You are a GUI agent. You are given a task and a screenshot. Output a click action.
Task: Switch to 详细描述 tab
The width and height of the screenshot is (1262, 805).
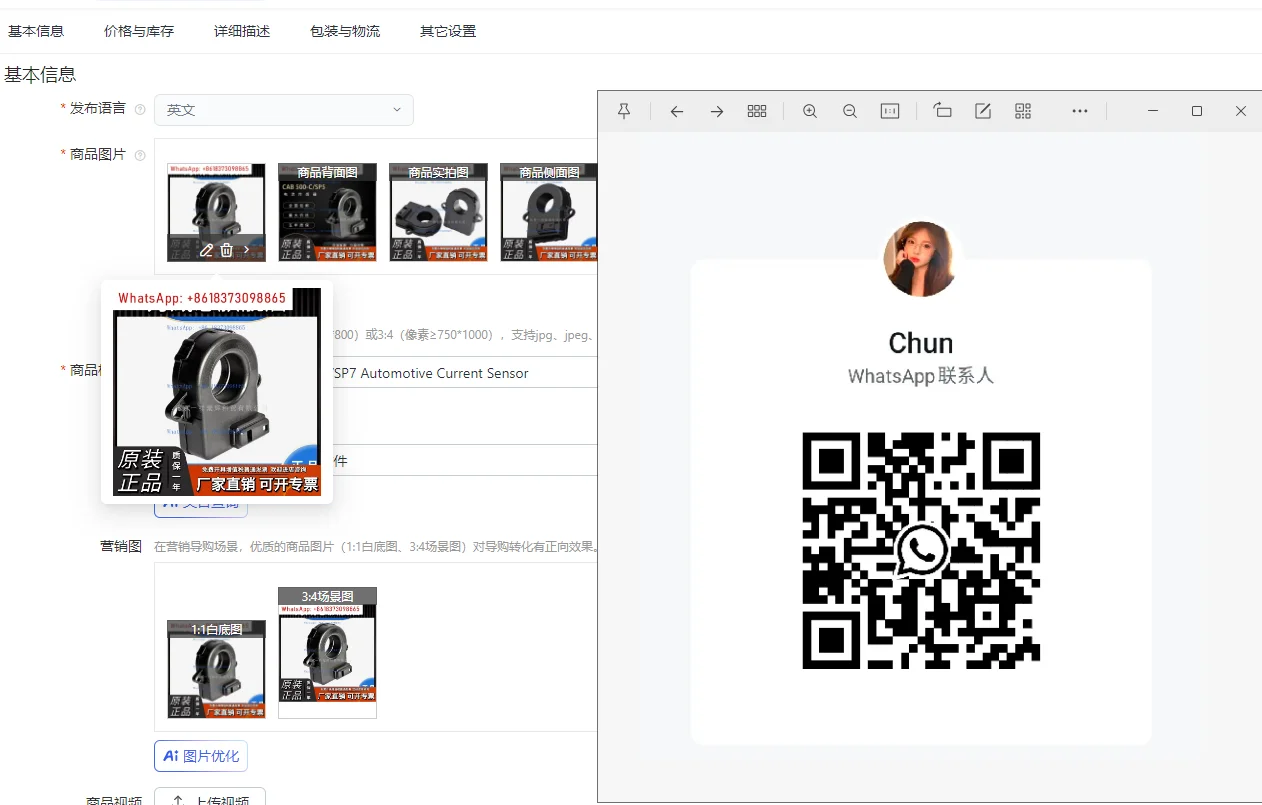[242, 31]
